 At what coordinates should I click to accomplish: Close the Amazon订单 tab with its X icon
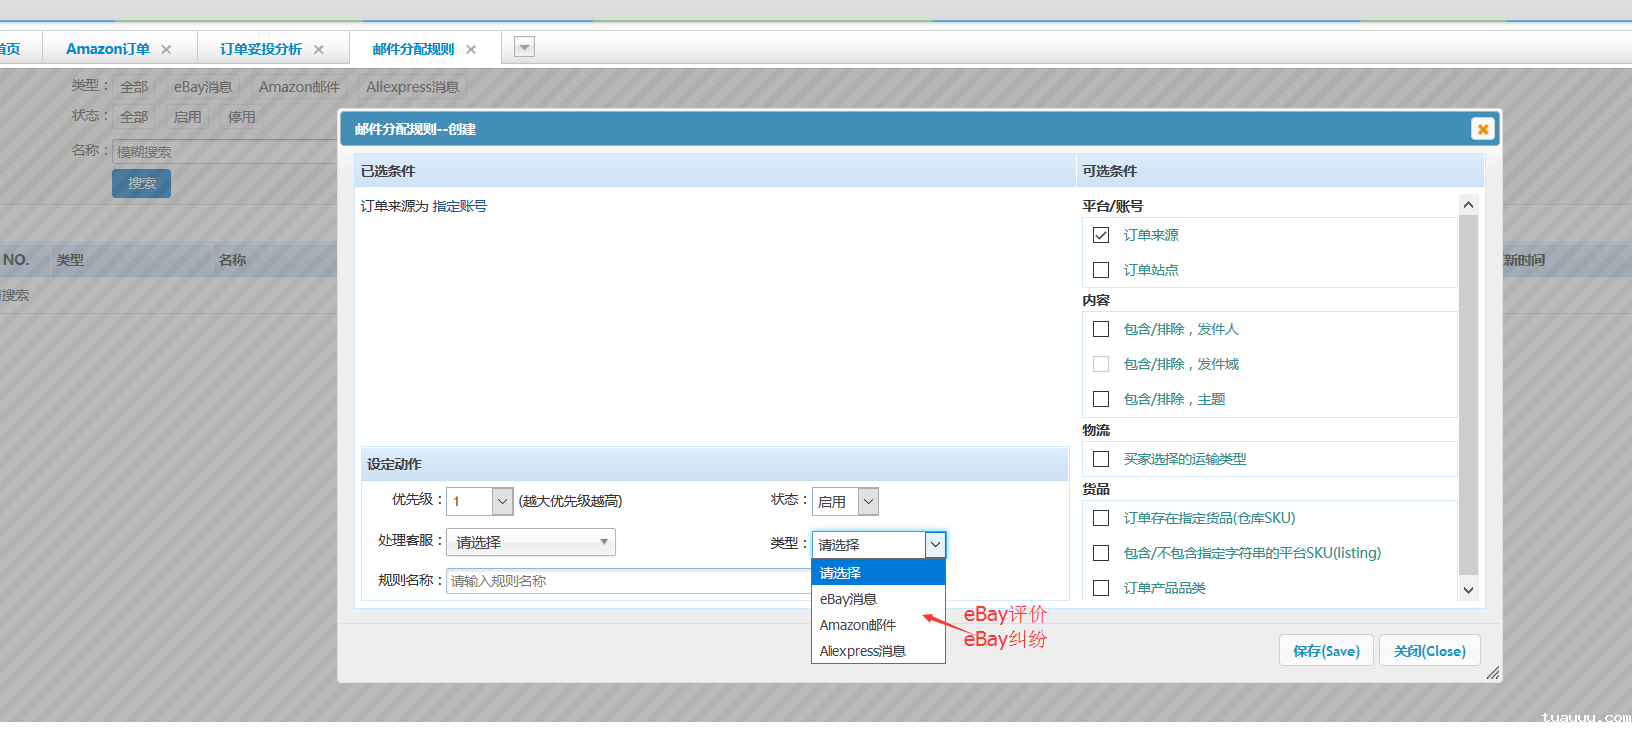(166, 49)
